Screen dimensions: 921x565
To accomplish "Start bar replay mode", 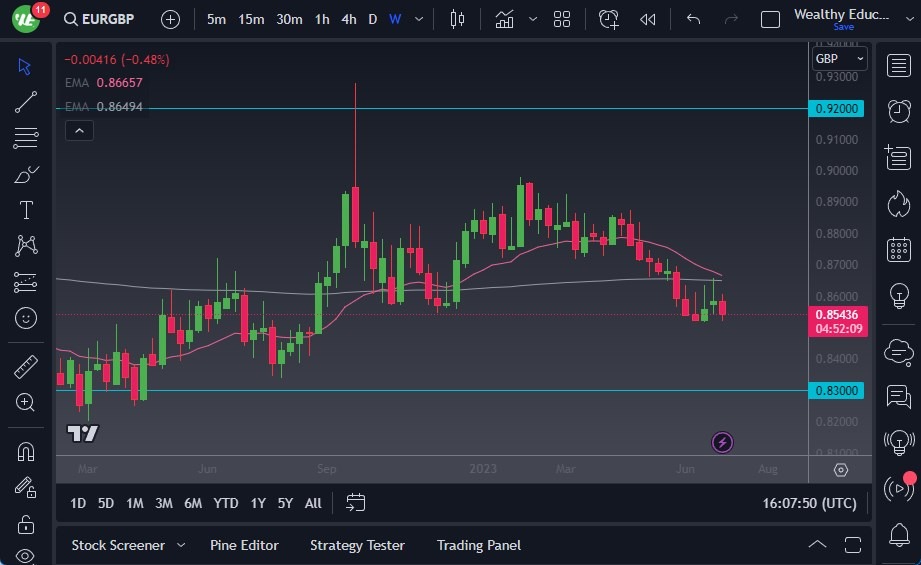I will [x=647, y=19].
